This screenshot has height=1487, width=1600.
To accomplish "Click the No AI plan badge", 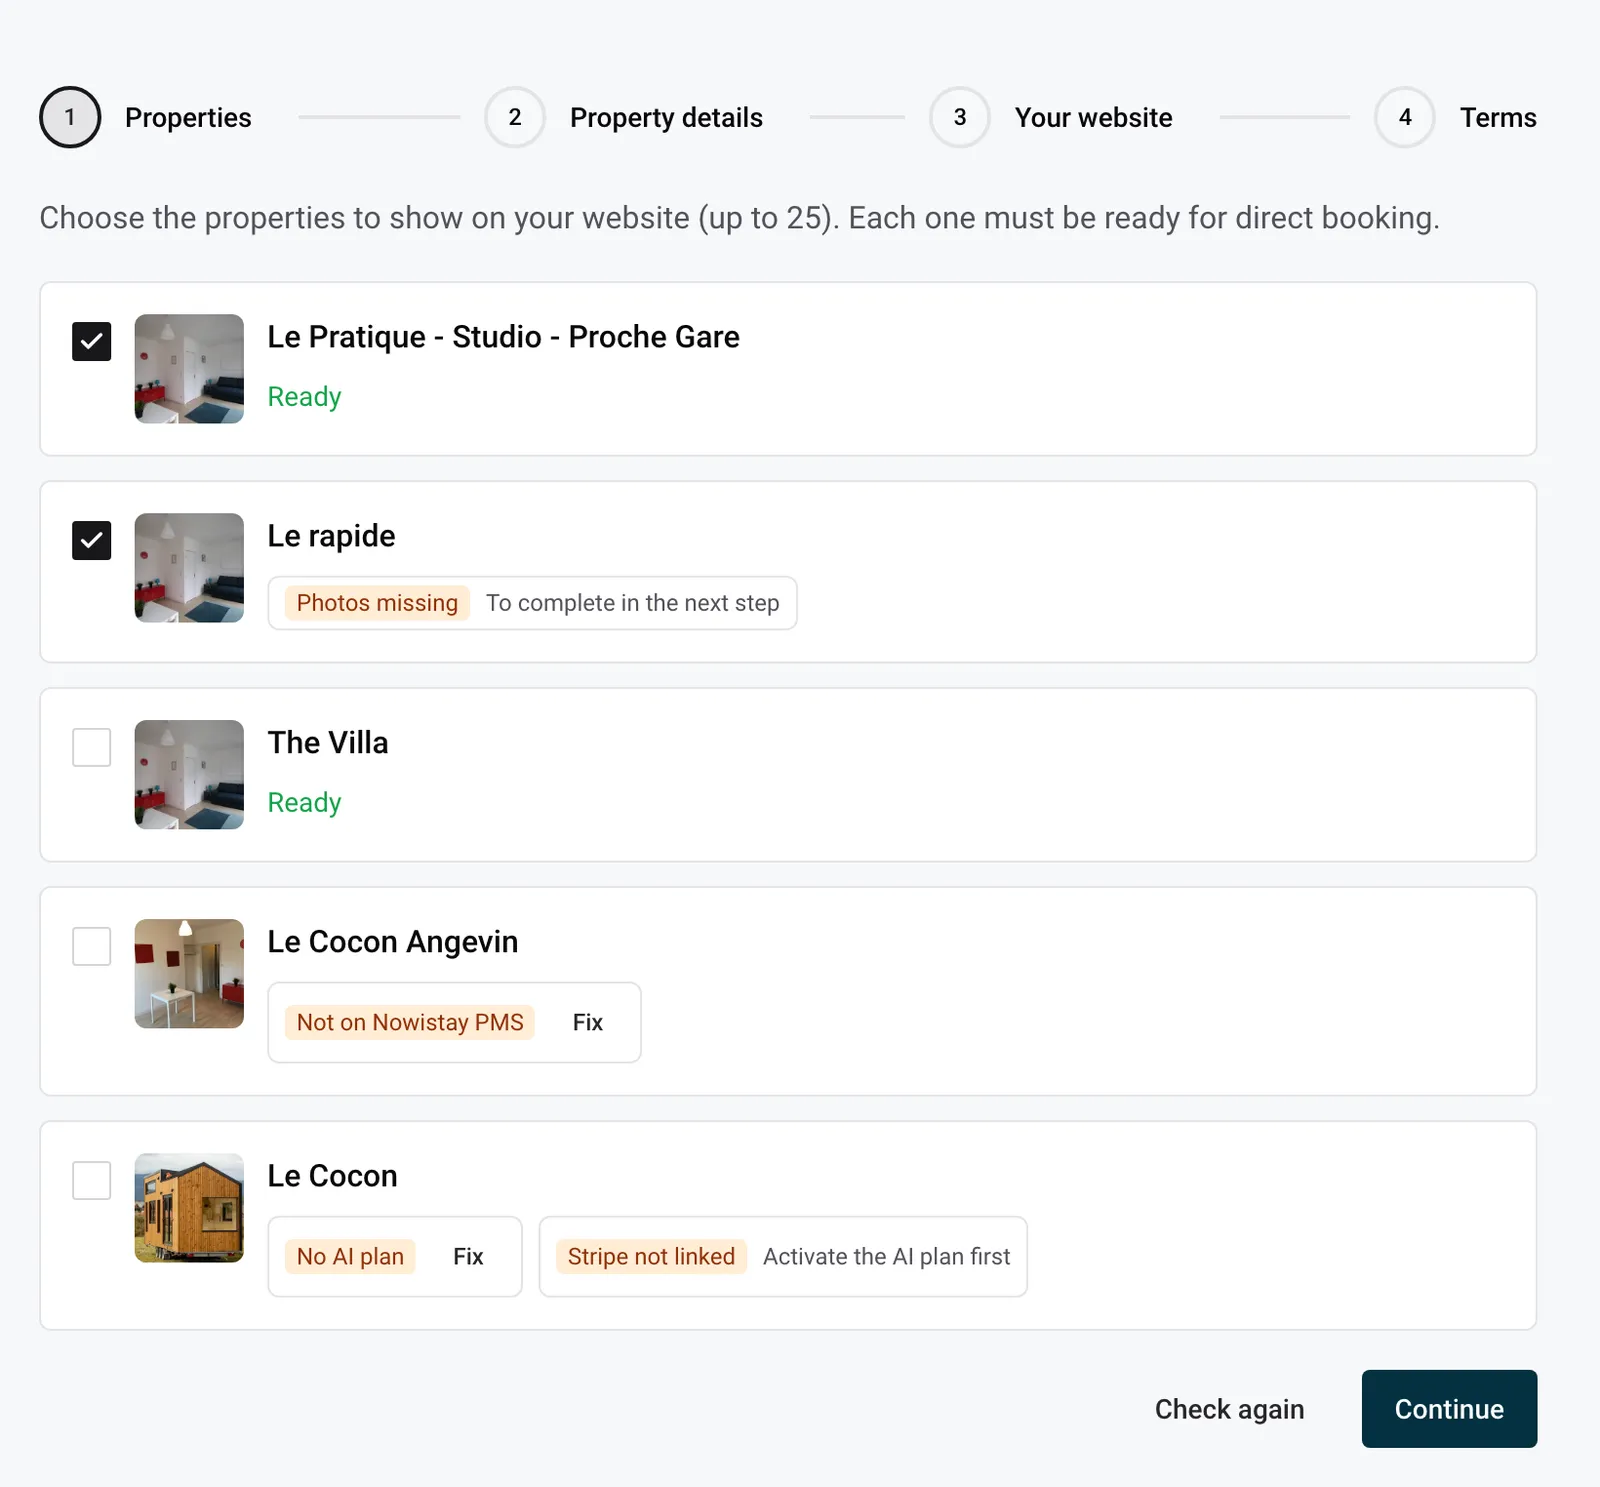I will pos(350,1256).
